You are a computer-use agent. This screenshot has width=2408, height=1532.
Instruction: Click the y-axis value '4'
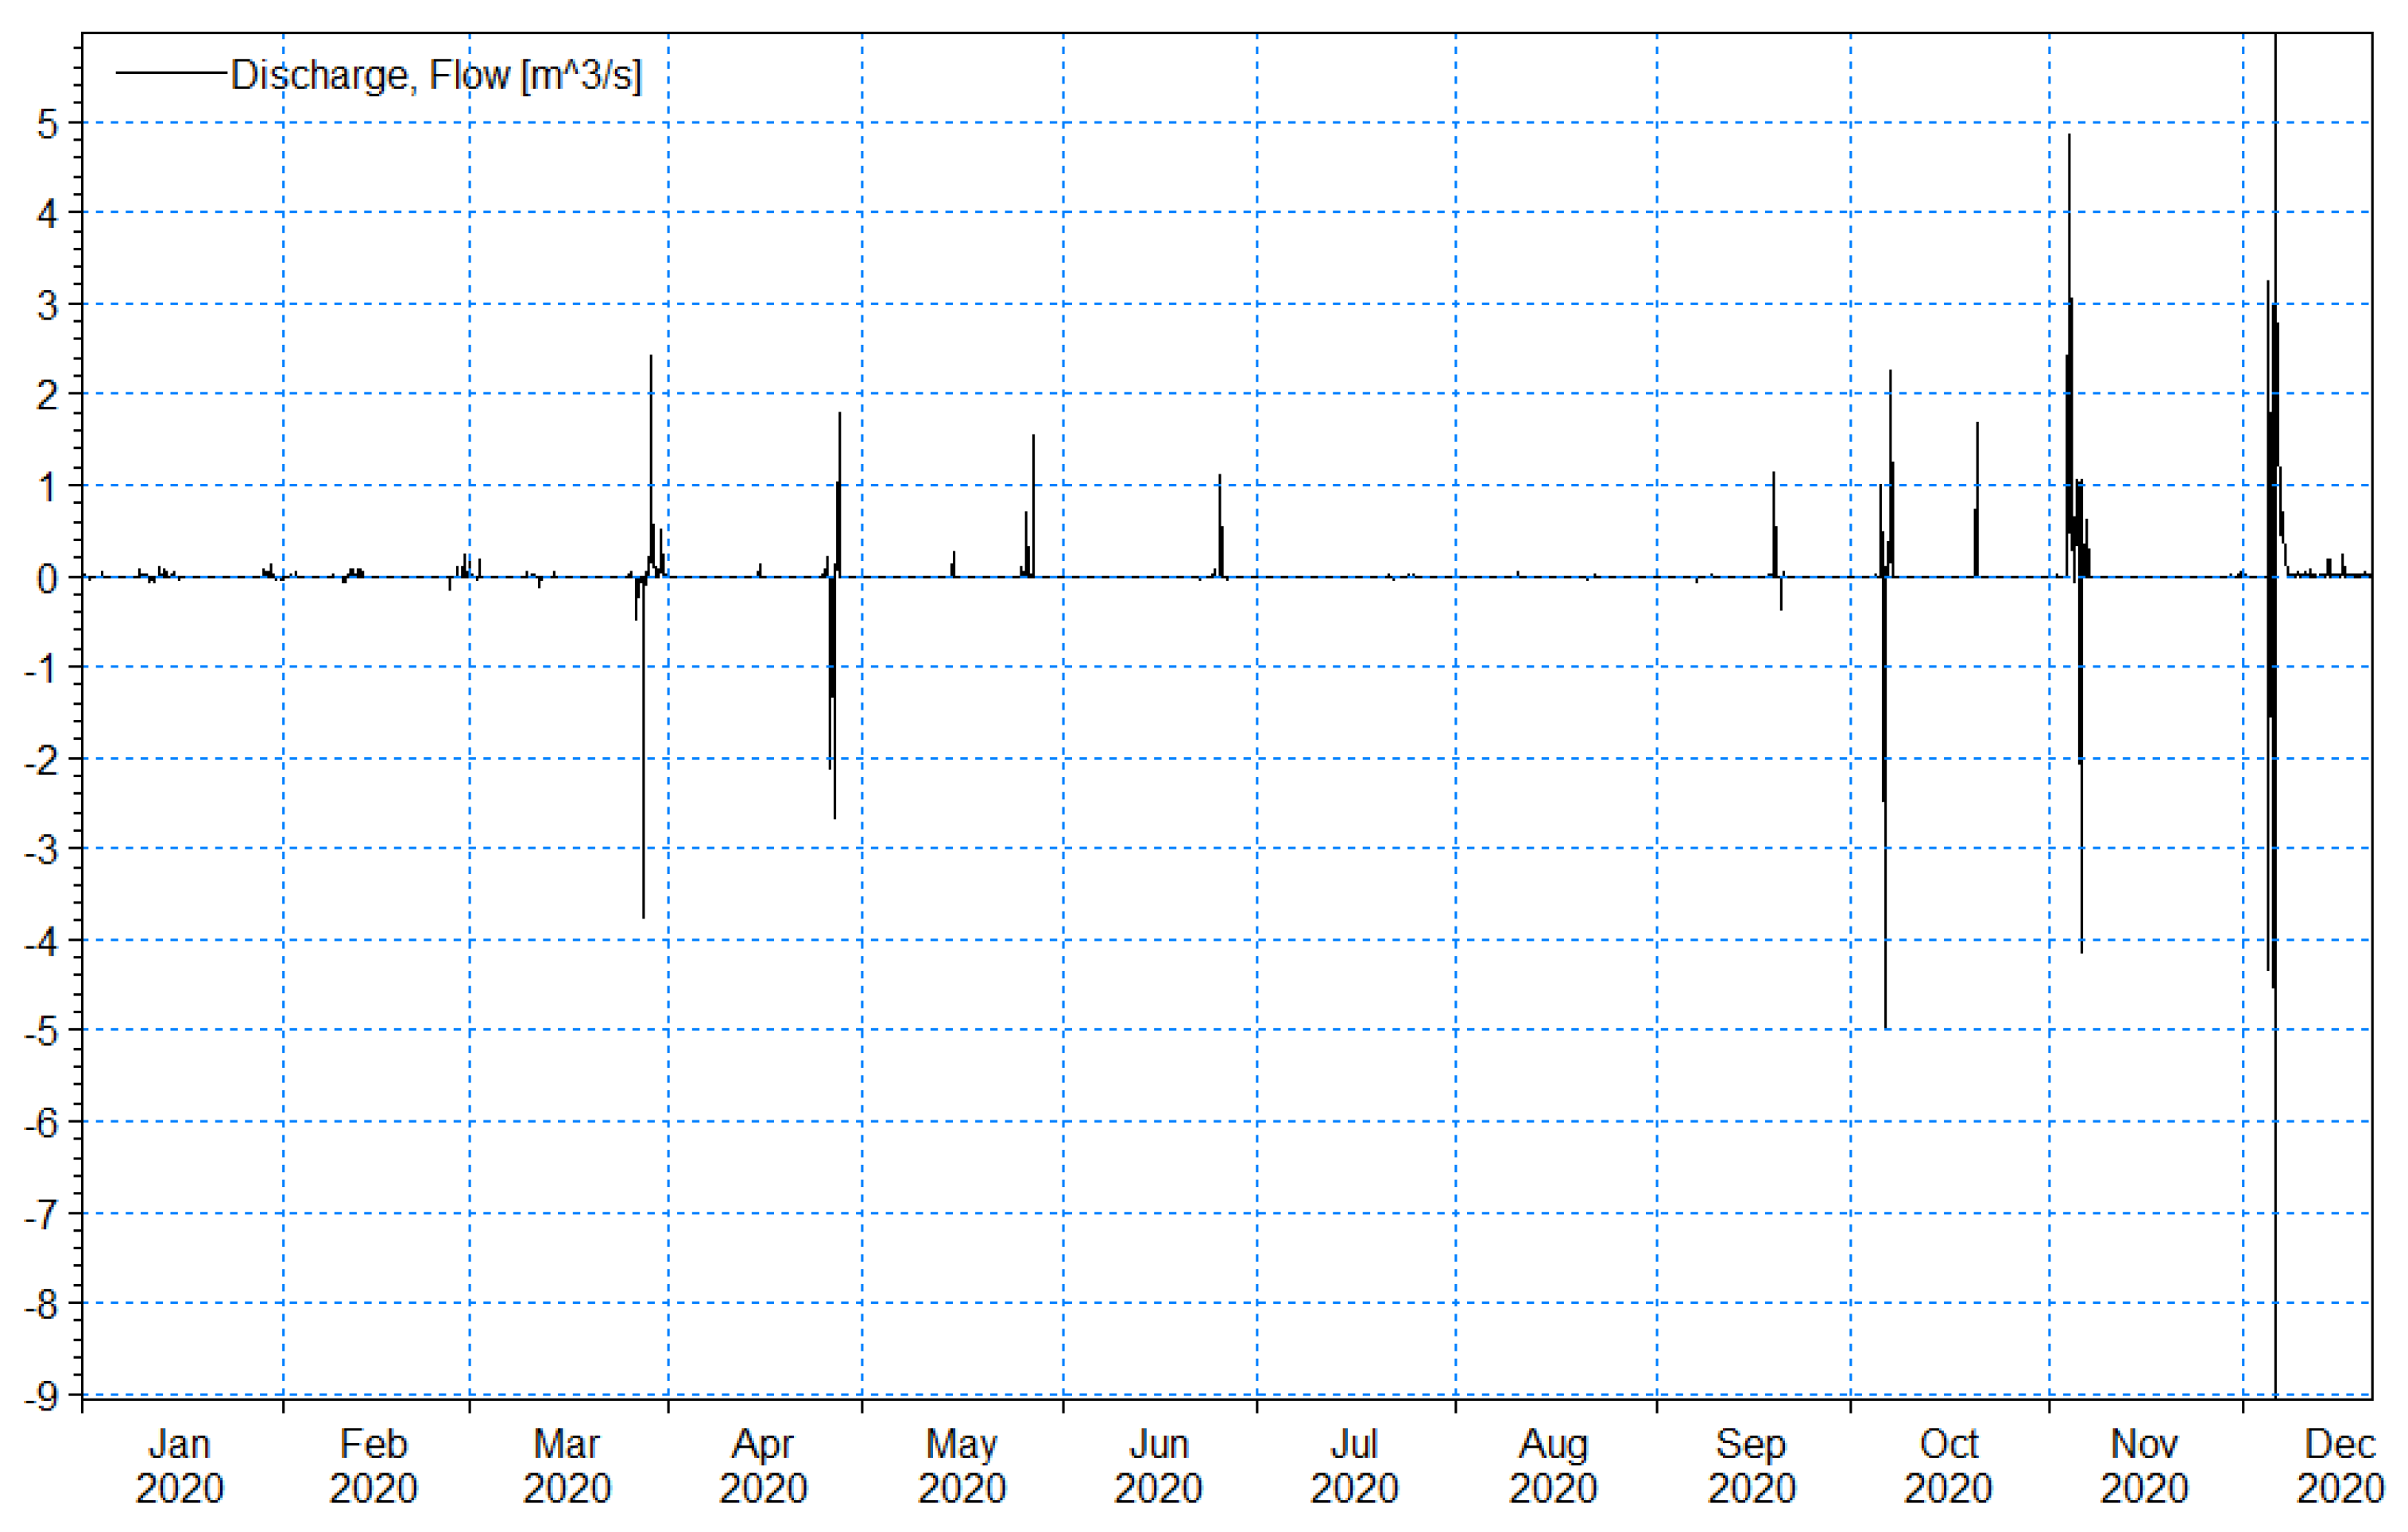point(47,213)
